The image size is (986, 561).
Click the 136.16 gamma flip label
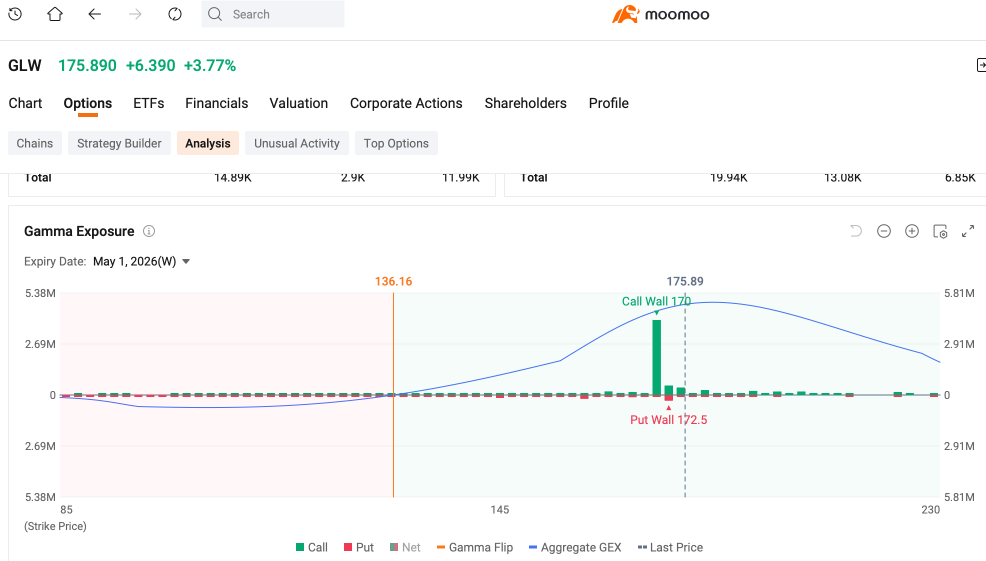tap(394, 281)
